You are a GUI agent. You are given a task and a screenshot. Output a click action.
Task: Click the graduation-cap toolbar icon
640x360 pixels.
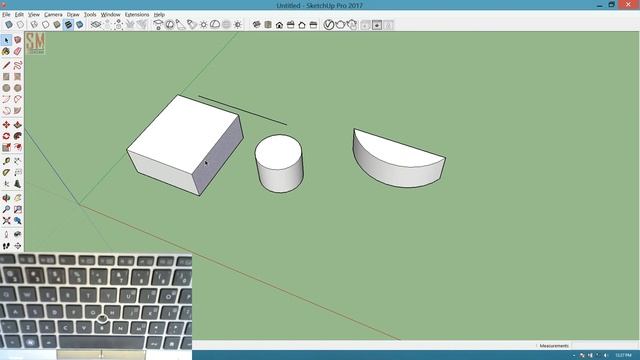point(158,25)
